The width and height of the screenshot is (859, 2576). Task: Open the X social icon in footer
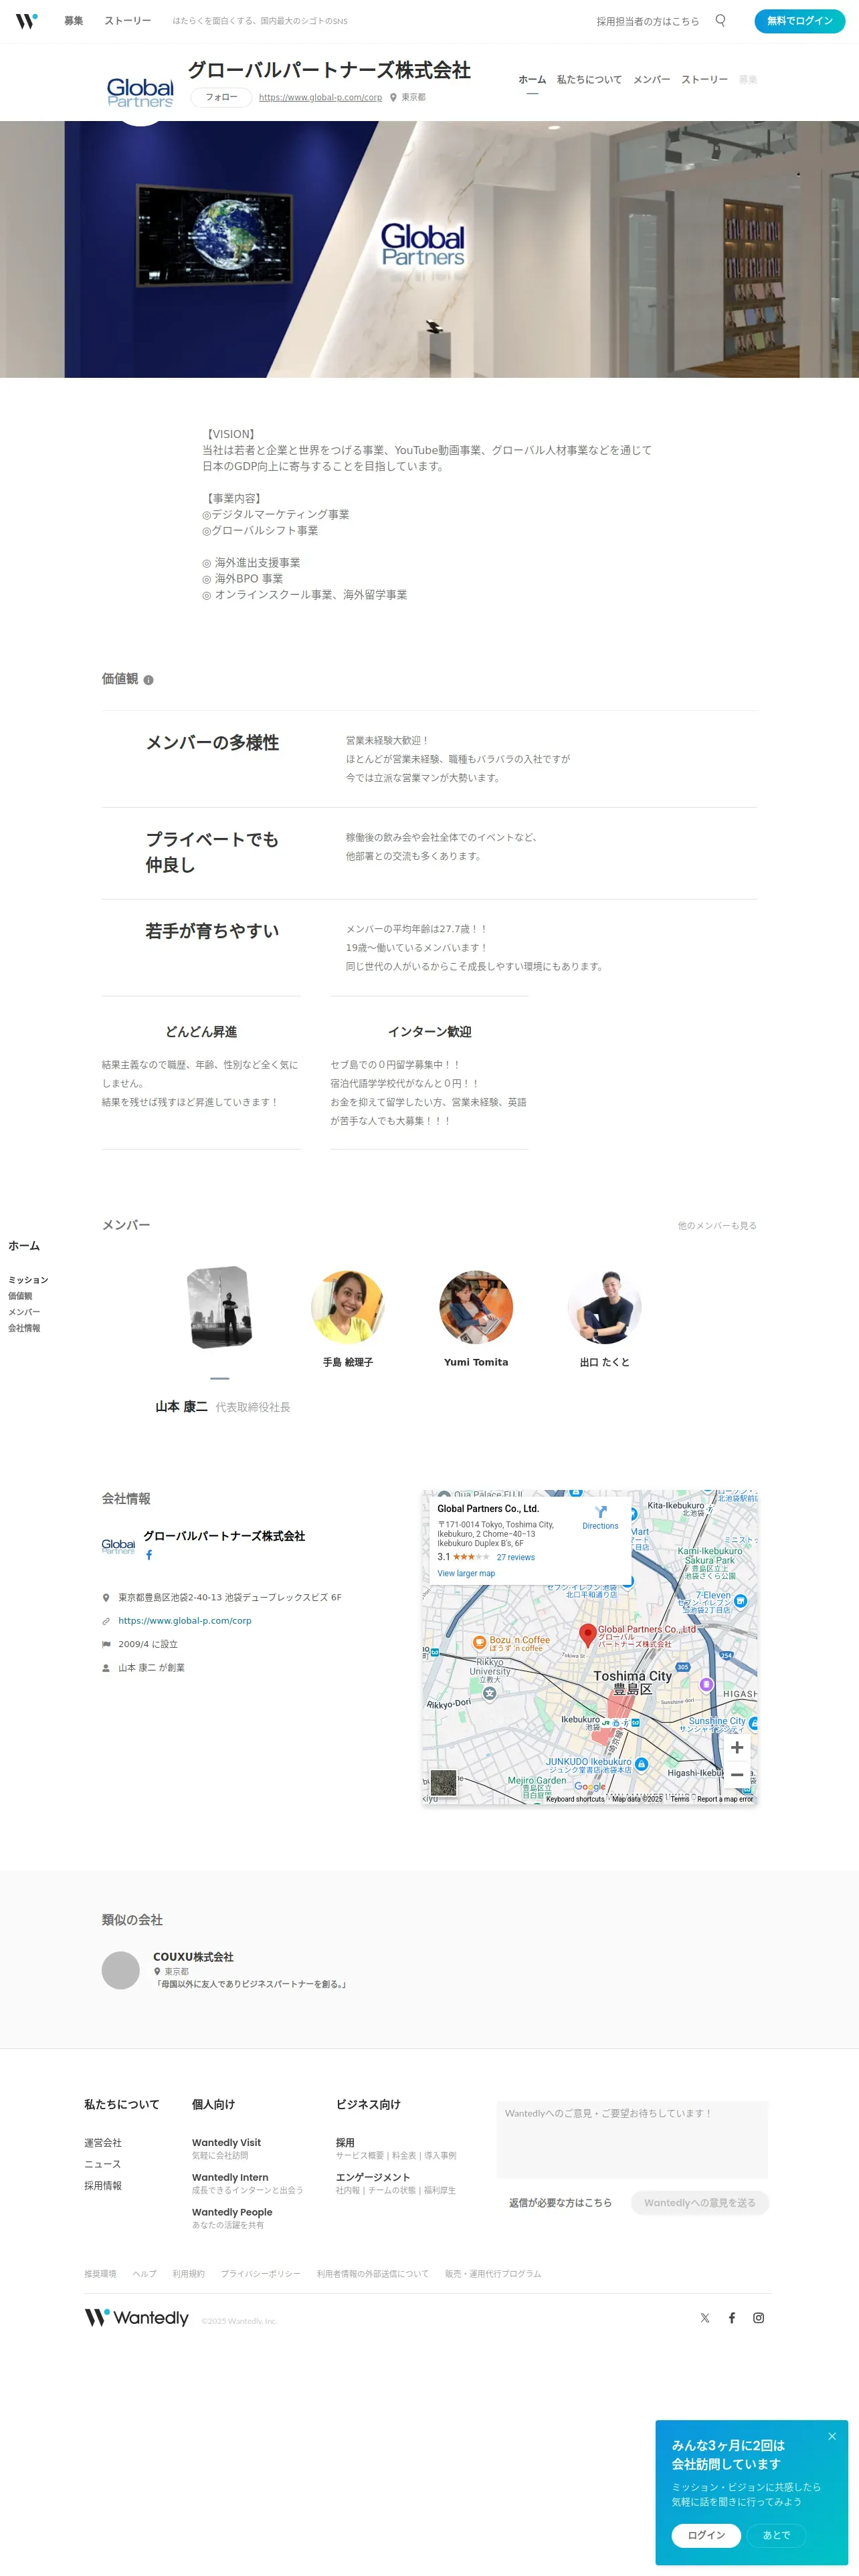pos(705,2318)
